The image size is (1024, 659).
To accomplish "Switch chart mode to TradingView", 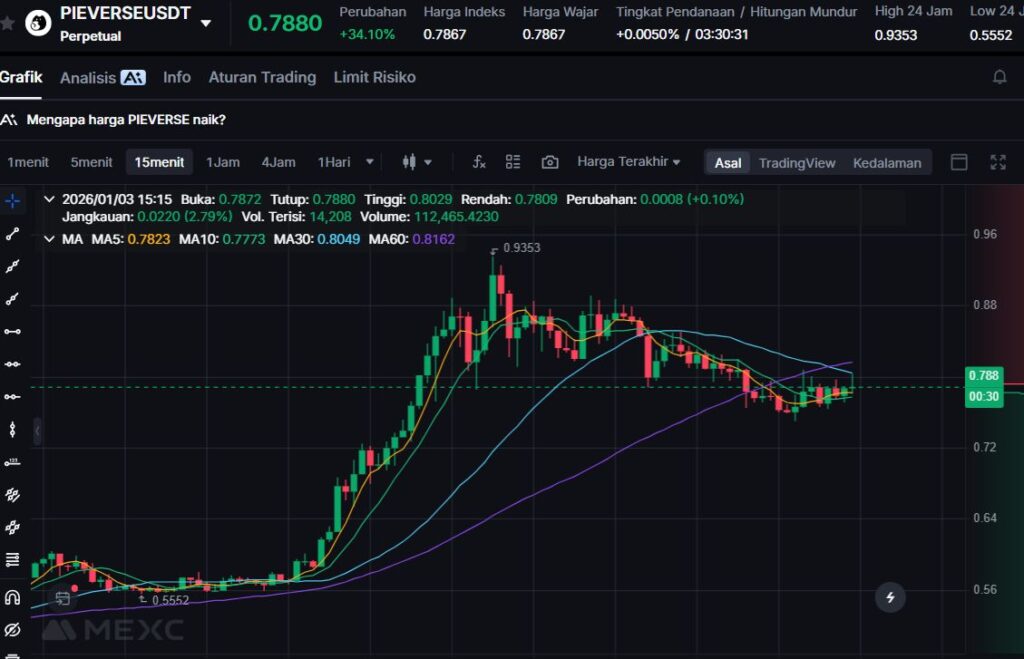I will tap(796, 163).
